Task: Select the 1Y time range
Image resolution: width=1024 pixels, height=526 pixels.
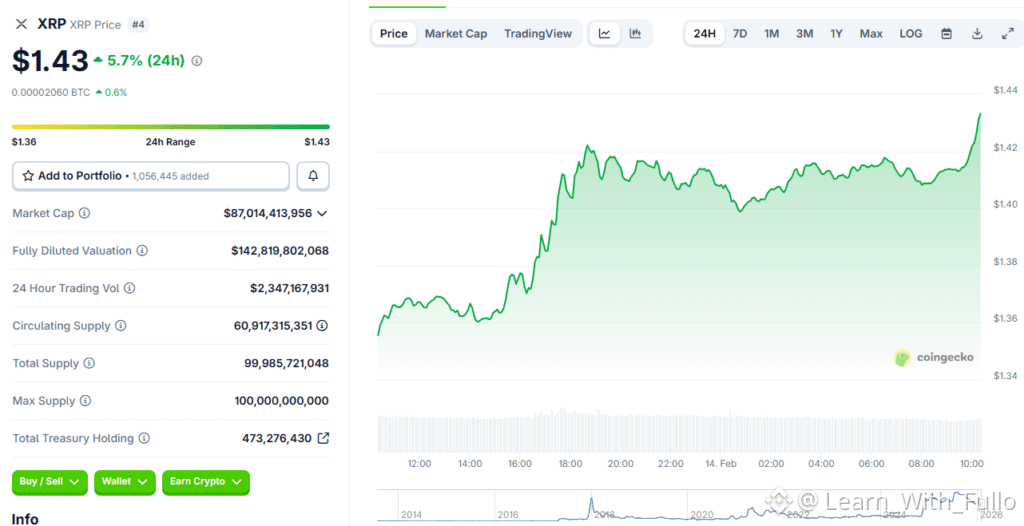Action: [836, 33]
